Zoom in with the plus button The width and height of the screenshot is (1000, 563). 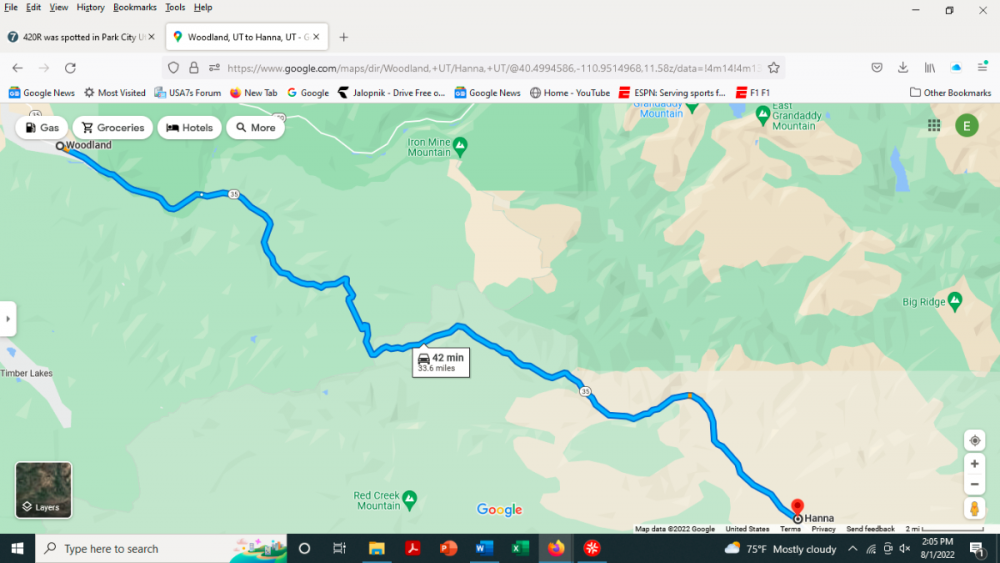(x=974, y=464)
